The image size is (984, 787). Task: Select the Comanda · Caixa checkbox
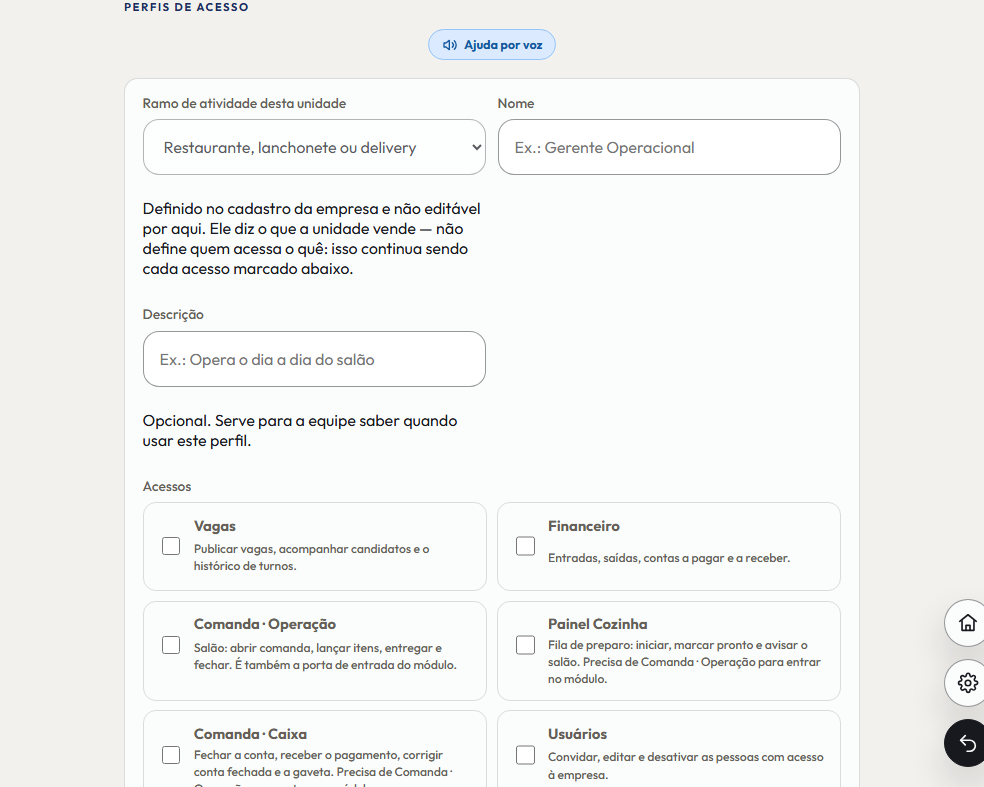(x=171, y=754)
